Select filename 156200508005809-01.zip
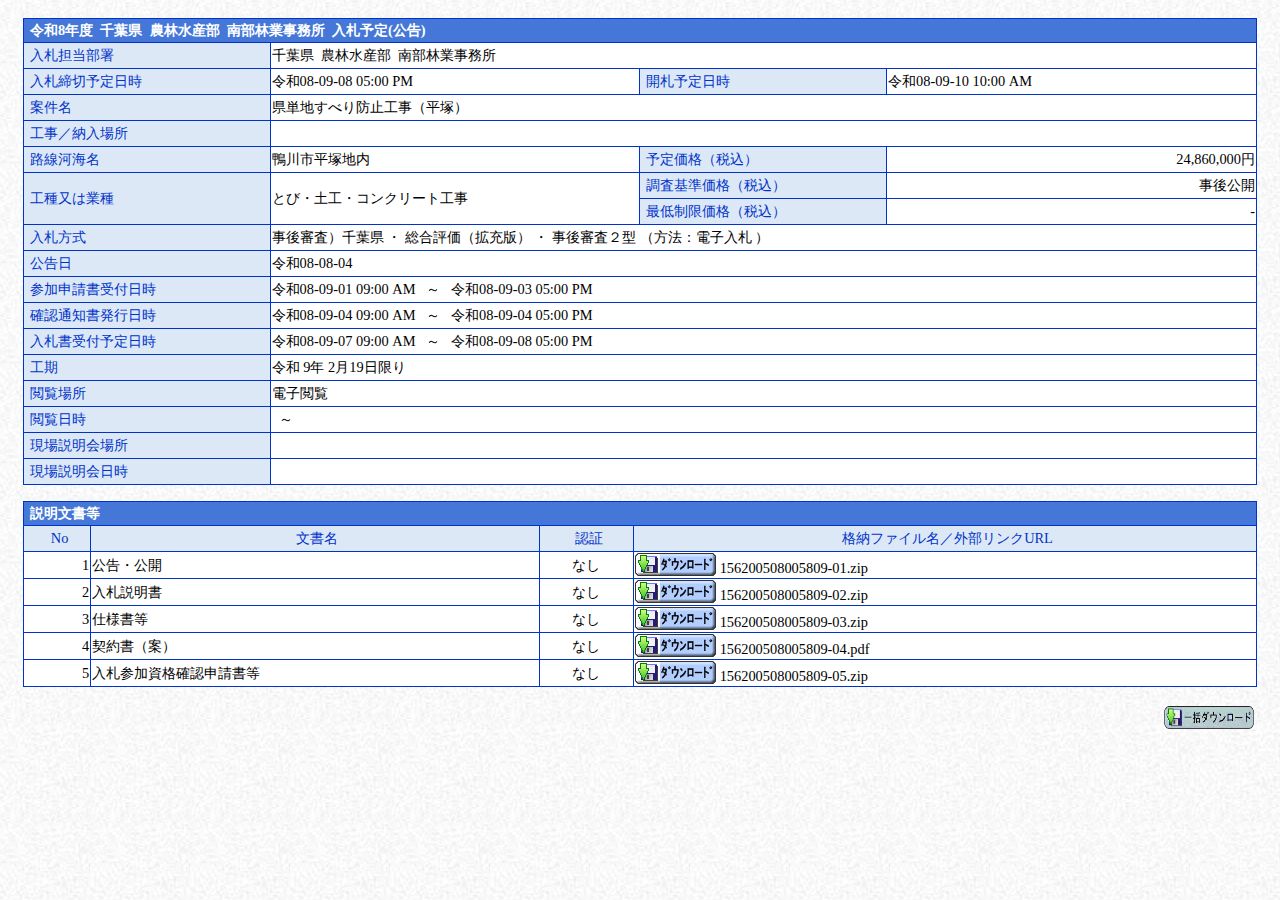1280x900 pixels. click(x=793, y=568)
